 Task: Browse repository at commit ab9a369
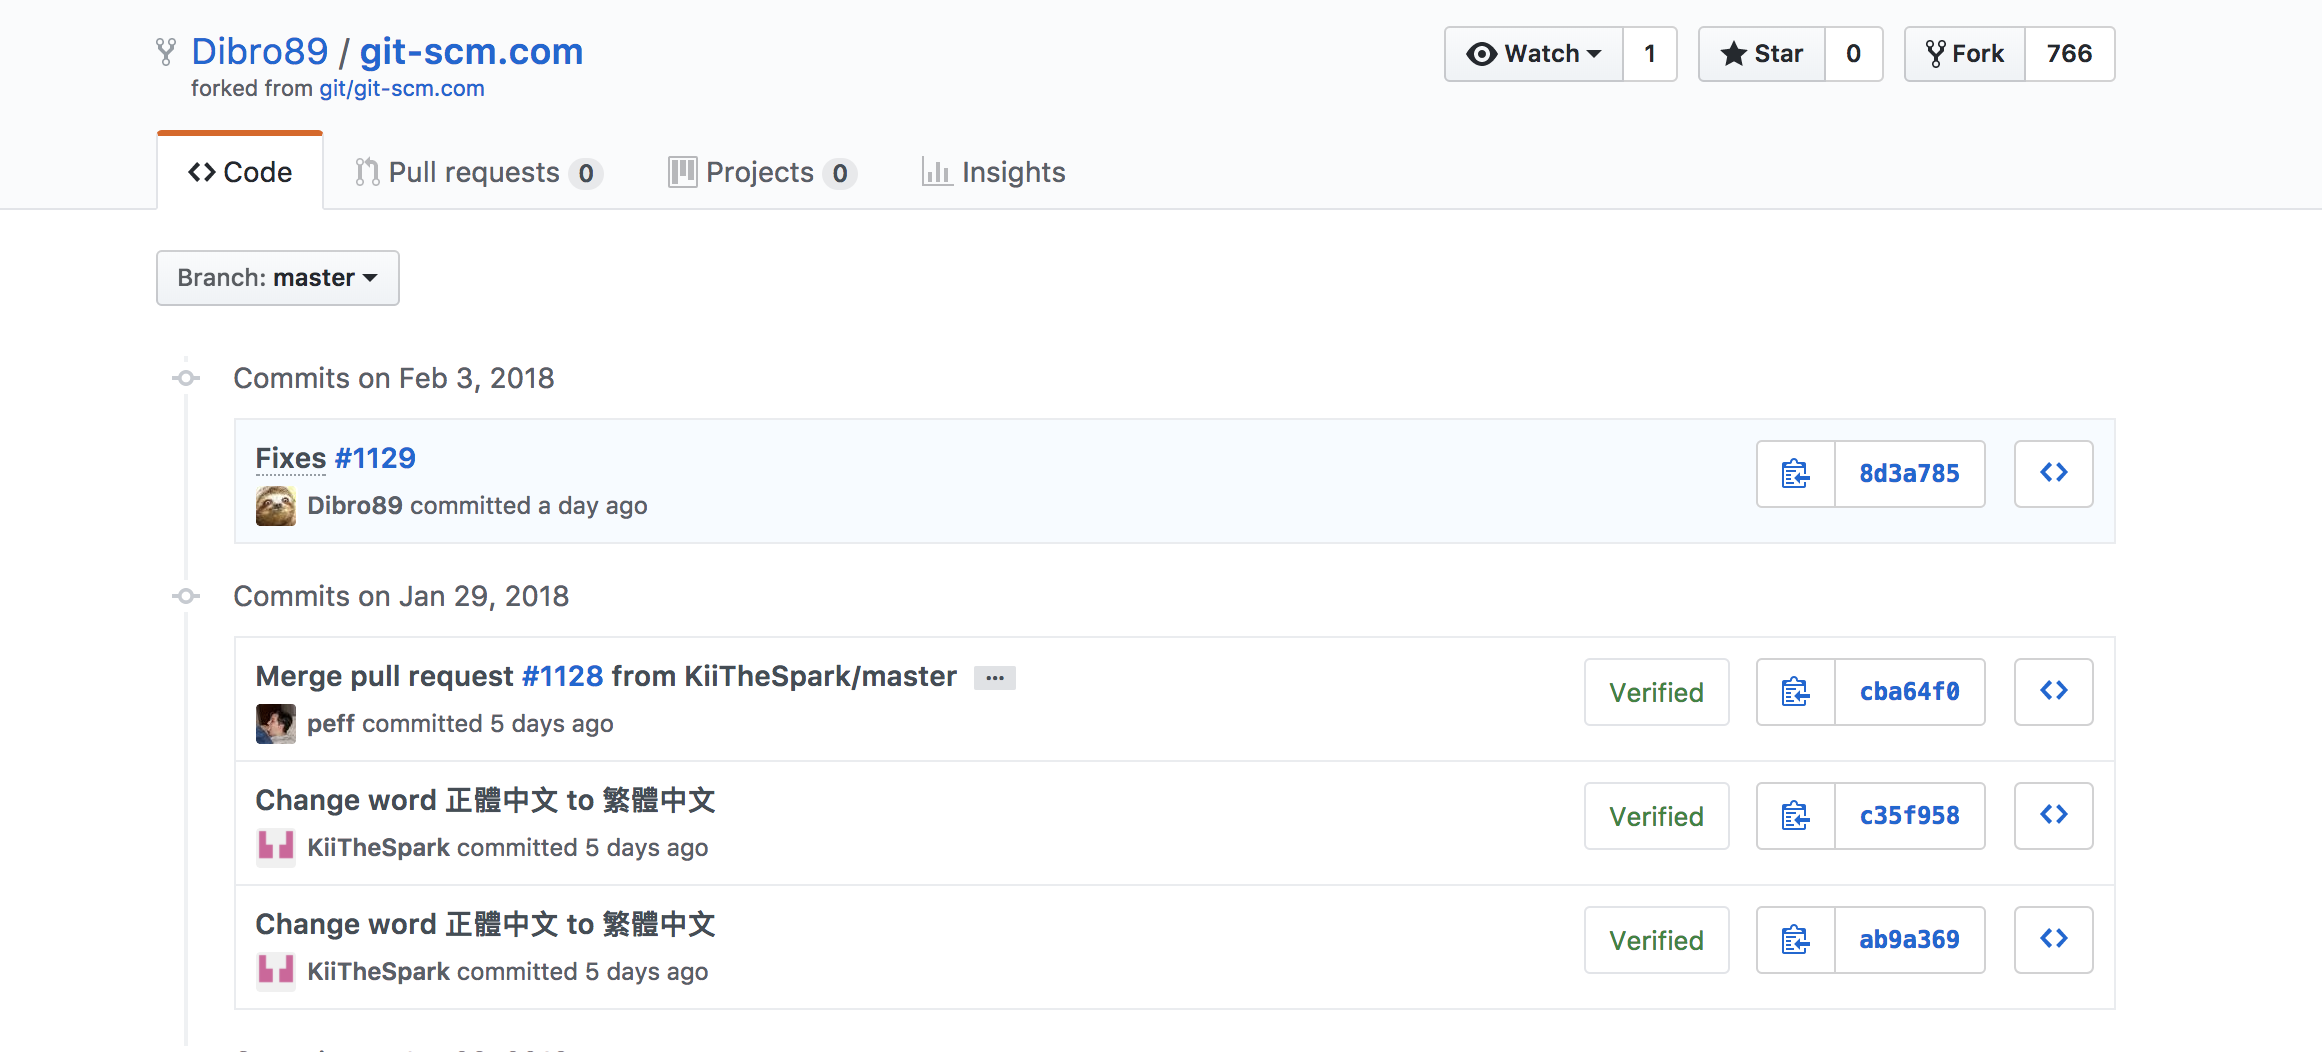pos(2054,940)
